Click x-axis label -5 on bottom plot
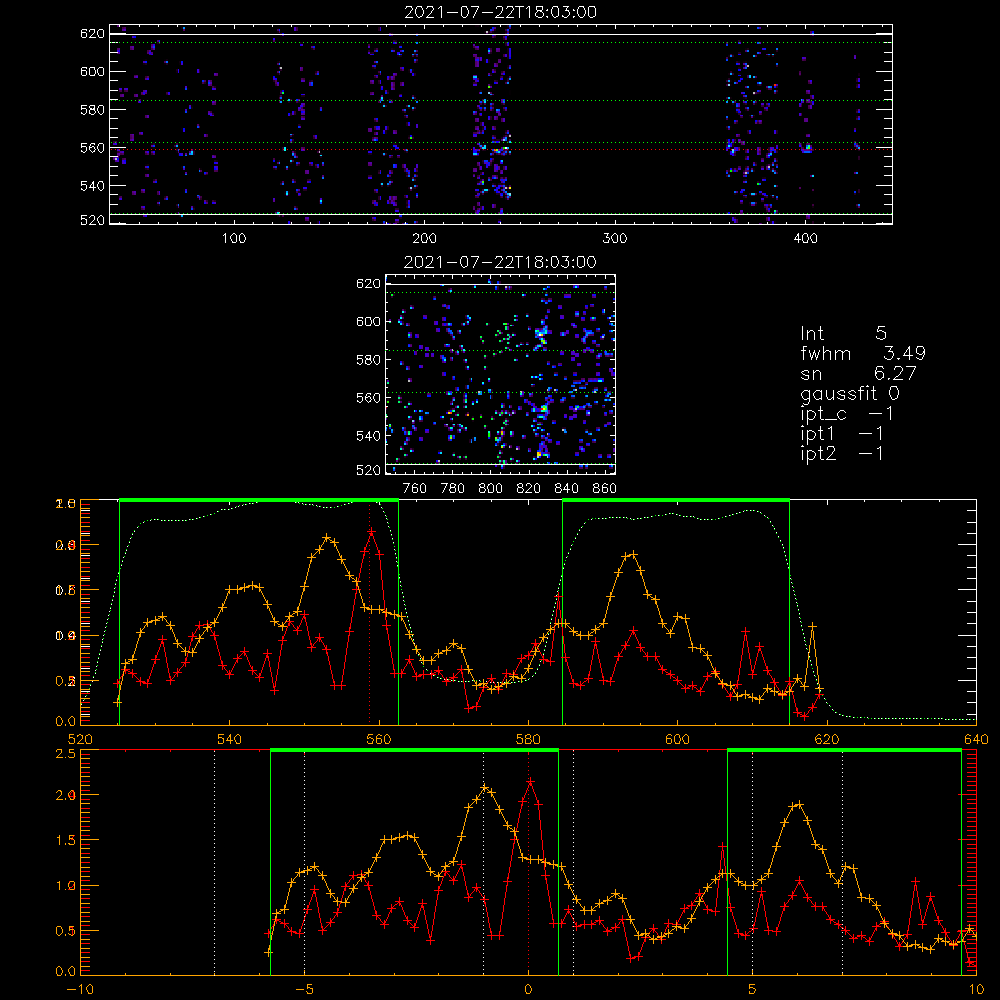This screenshot has width=1000, height=1000. click(x=305, y=989)
